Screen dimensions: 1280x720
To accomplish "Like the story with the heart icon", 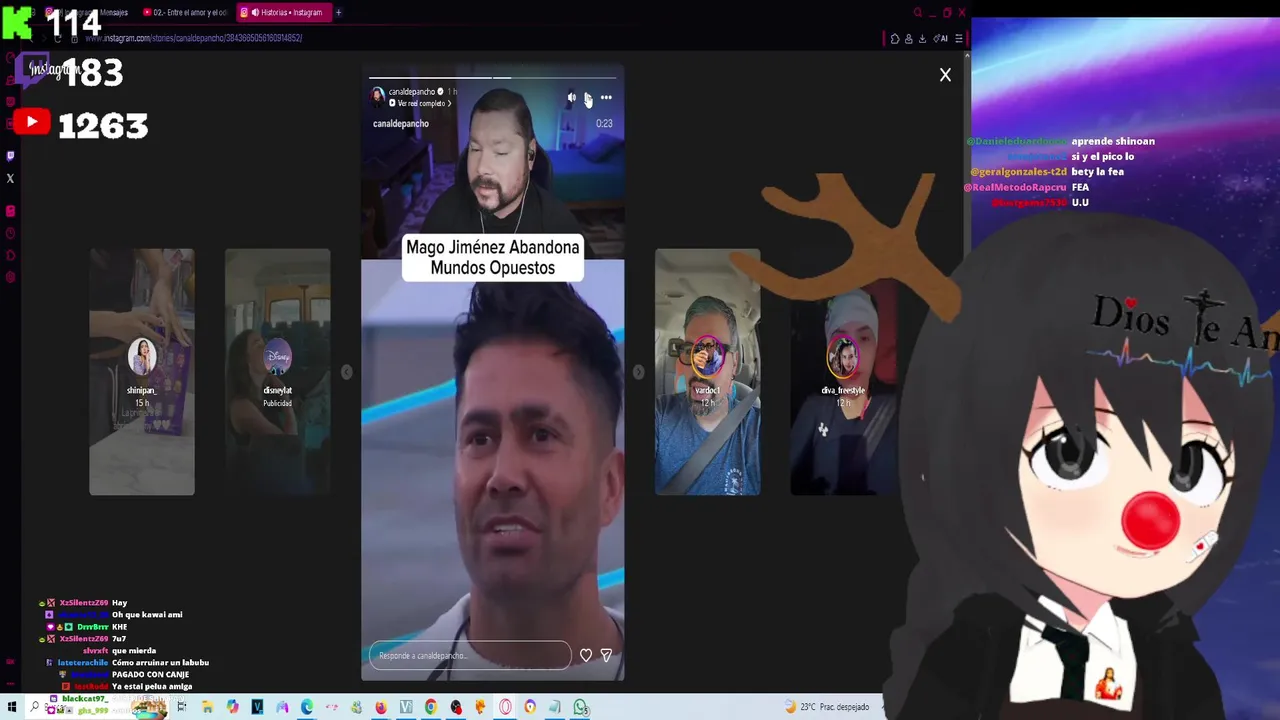I will [x=586, y=655].
